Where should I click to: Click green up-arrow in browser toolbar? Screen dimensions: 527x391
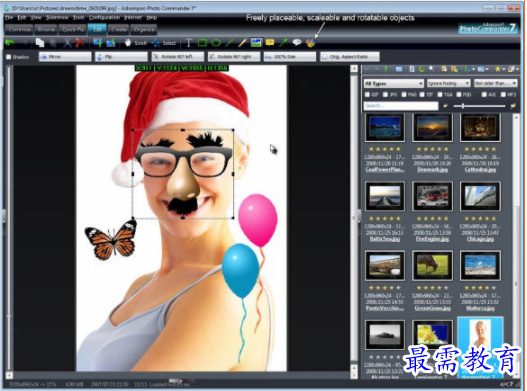386,69
